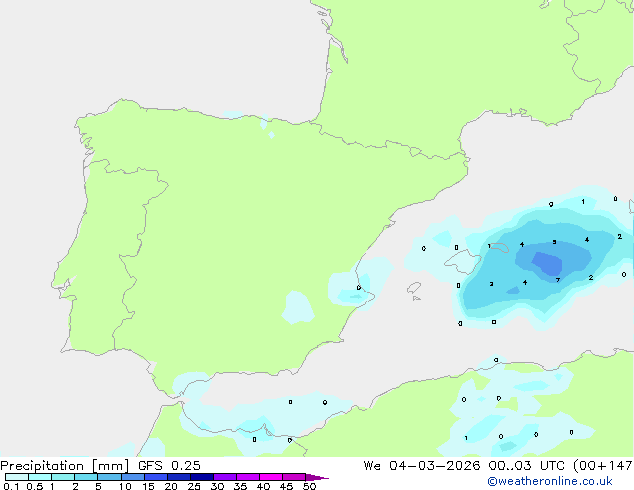The width and height of the screenshot is (634, 490).
Task: Choose the 5–10 mm legend swatch
Action: (109, 477)
